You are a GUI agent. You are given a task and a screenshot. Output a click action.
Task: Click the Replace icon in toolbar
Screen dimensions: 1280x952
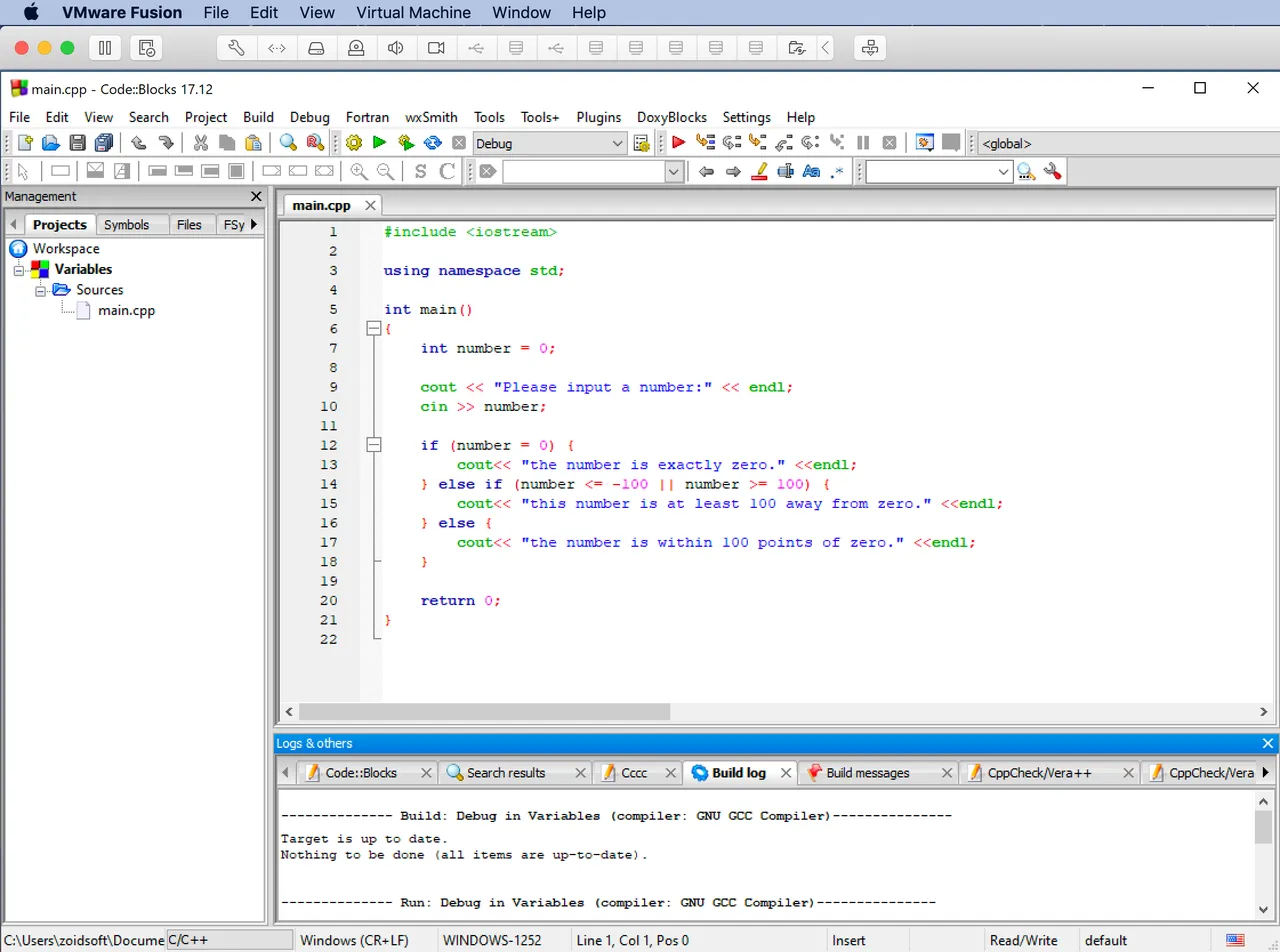[315, 143]
